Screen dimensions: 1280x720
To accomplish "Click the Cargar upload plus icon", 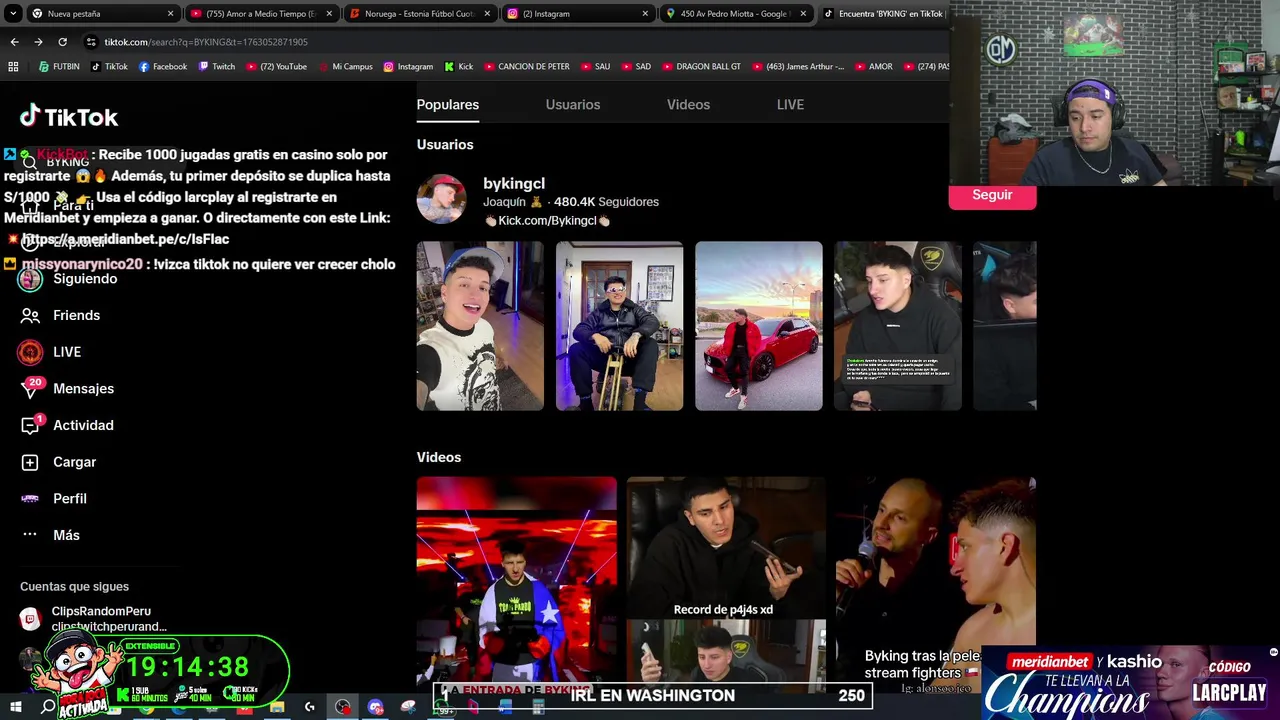I will tap(30, 462).
